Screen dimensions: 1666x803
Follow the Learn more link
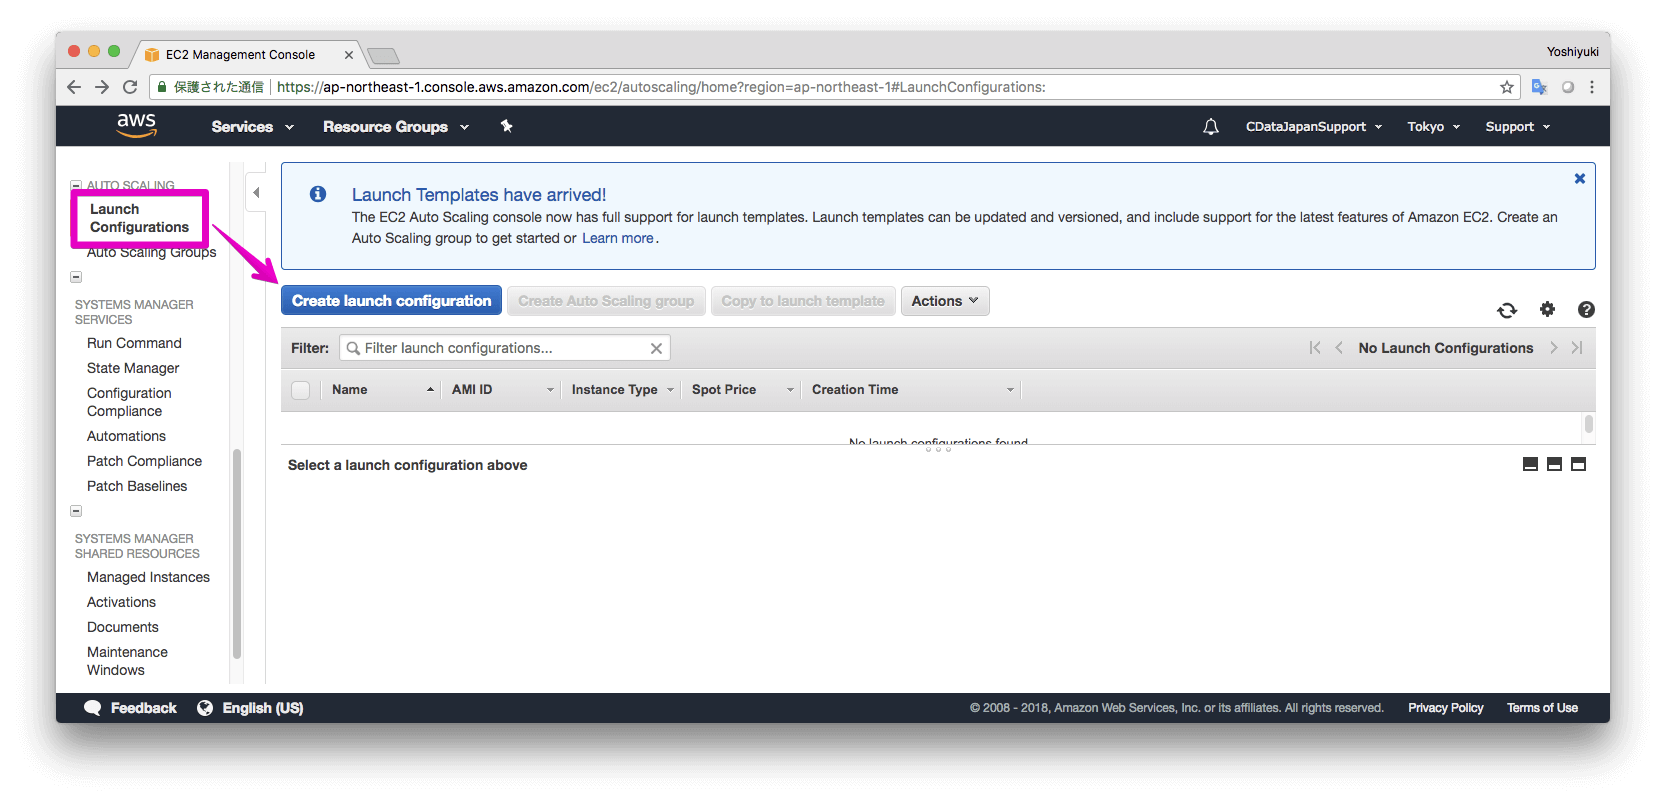pos(618,238)
